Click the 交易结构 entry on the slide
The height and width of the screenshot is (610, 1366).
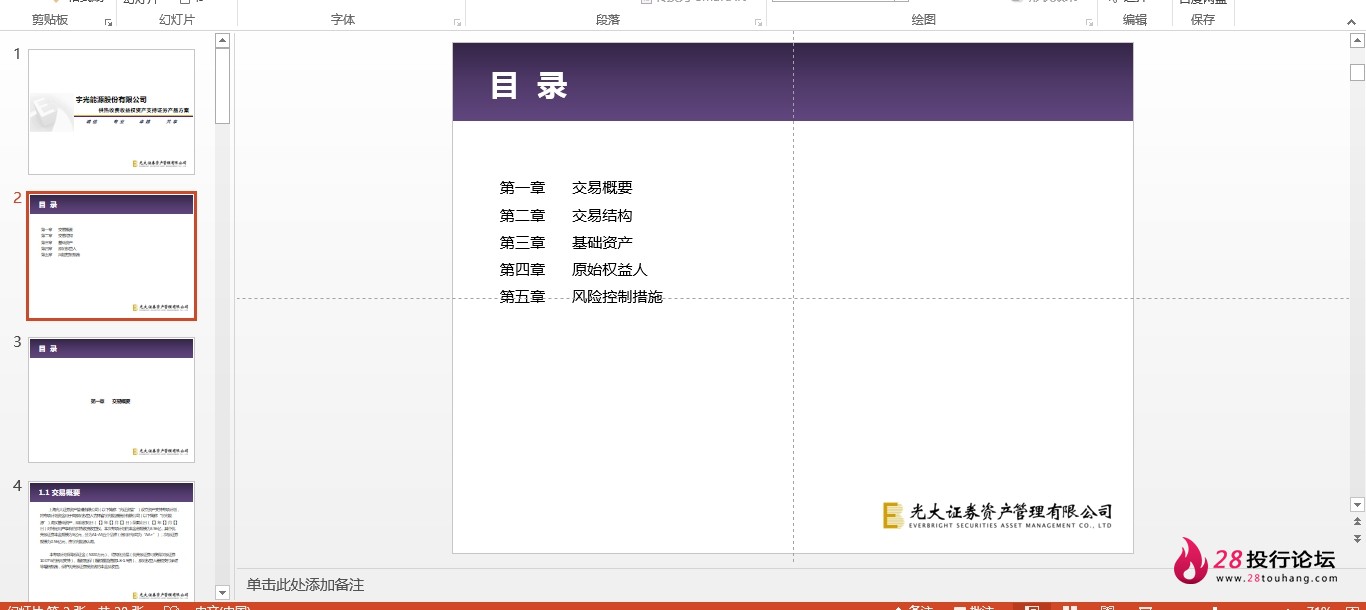point(602,216)
